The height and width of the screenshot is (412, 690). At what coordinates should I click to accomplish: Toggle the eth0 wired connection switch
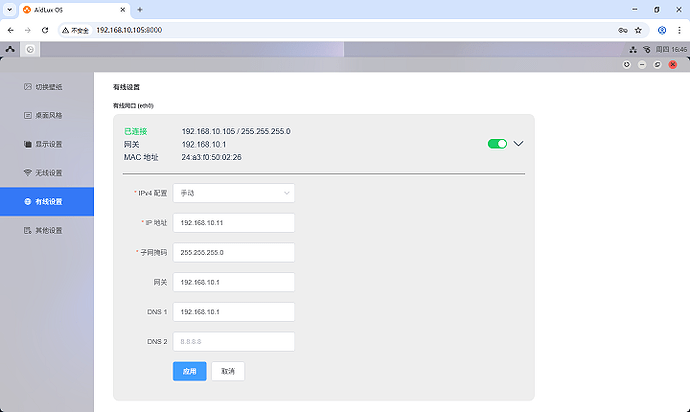click(x=497, y=144)
